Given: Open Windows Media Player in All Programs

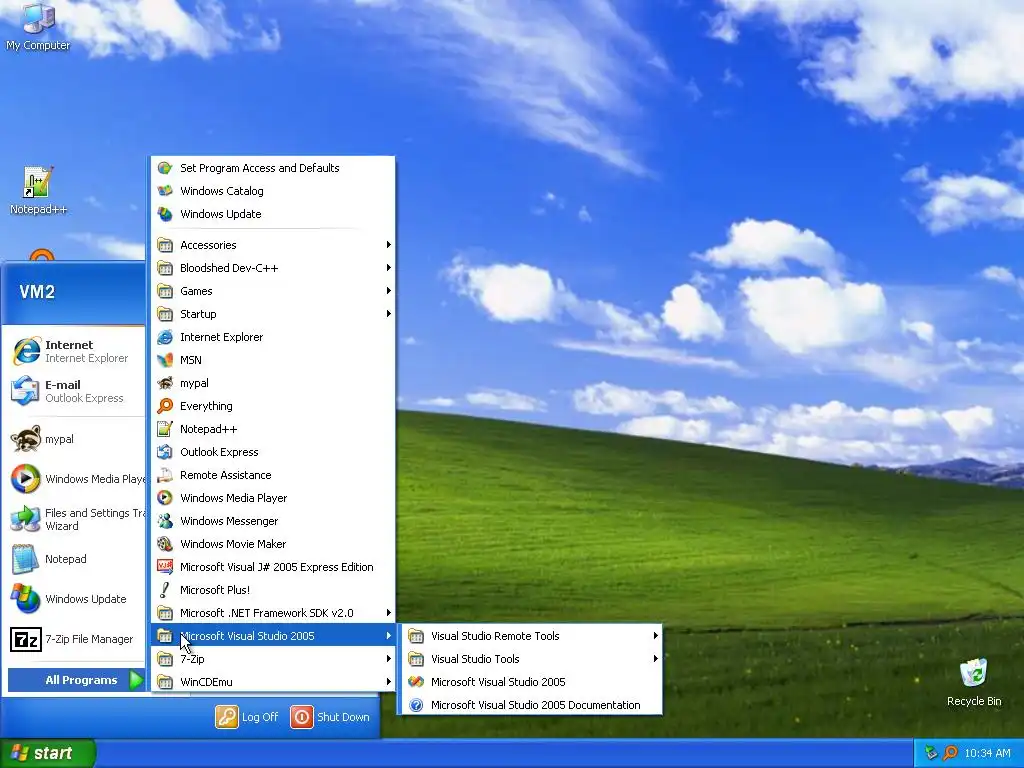Looking at the screenshot, I should [x=273, y=498].
